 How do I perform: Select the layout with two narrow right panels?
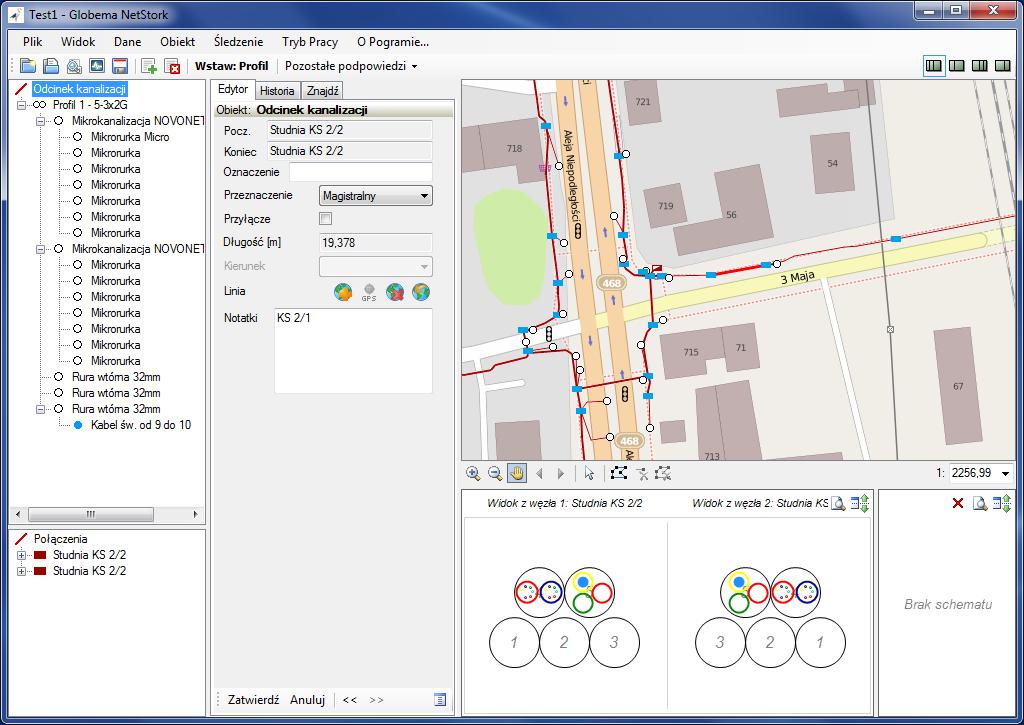pyautogui.click(x=980, y=65)
